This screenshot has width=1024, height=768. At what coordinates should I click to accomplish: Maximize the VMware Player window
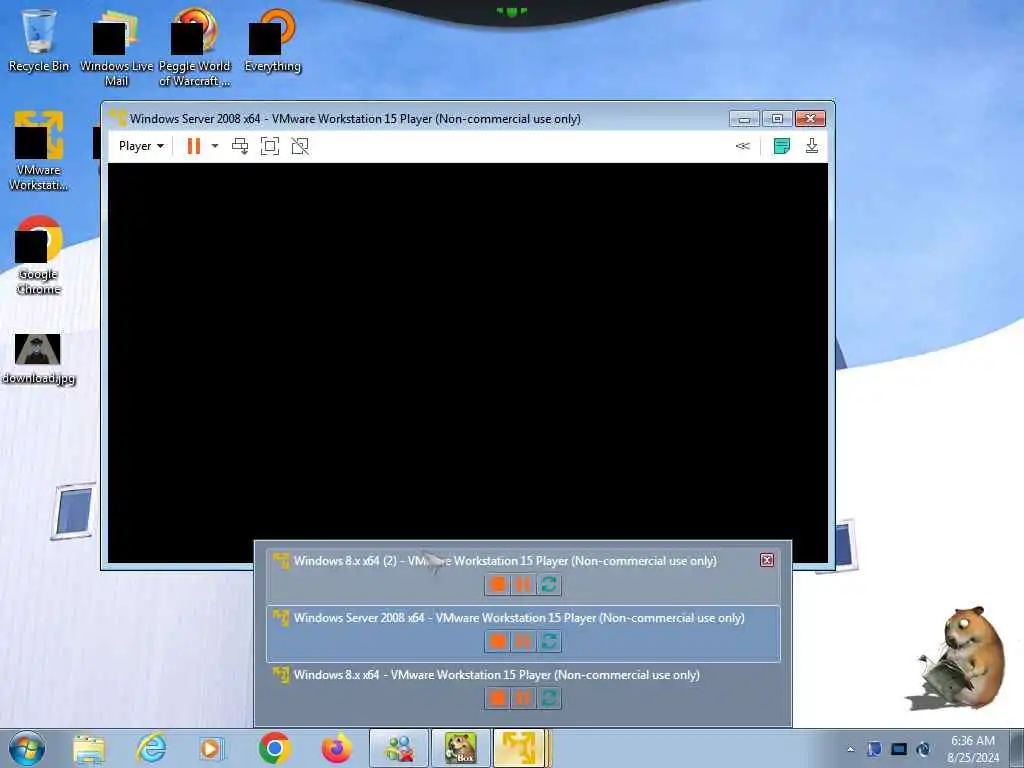pos(777,118)
